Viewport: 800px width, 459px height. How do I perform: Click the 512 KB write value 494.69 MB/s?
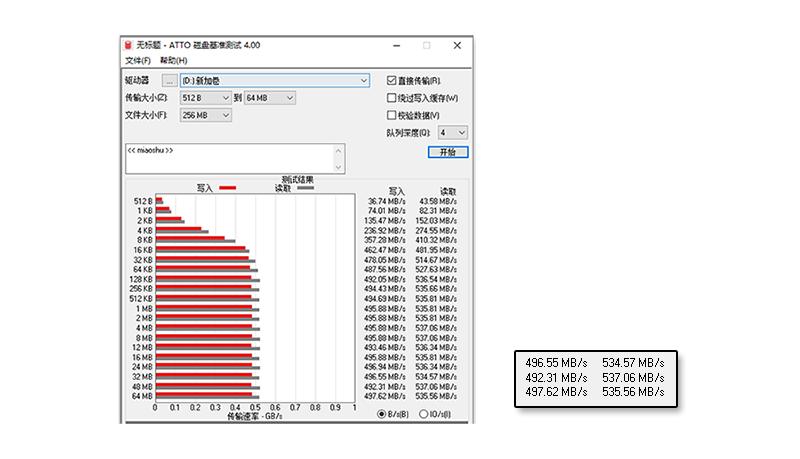tap(385, 299)
